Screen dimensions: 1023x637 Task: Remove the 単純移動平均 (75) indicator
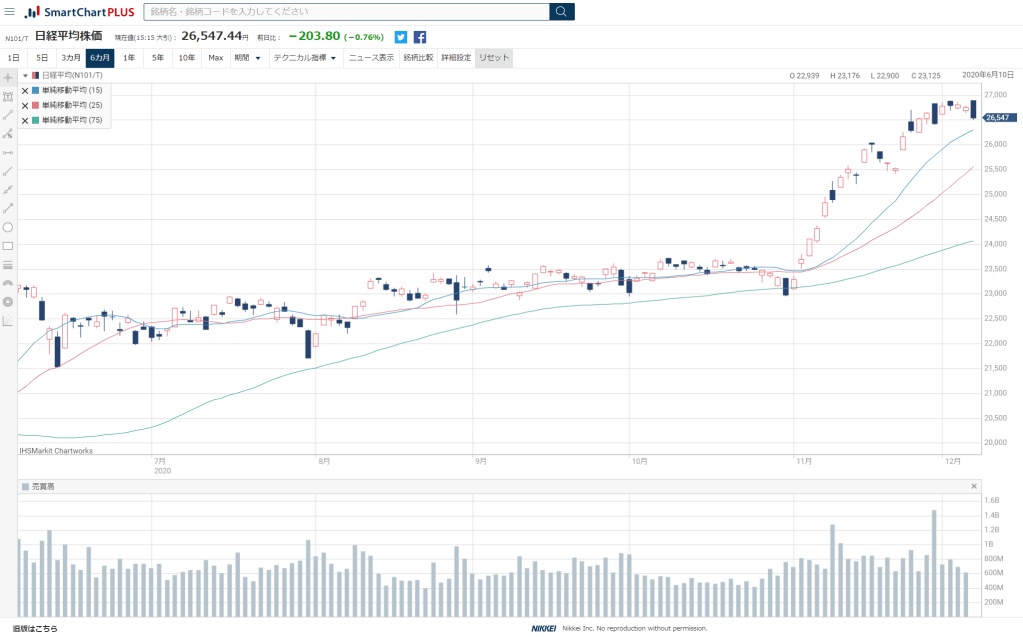point(25,120)
